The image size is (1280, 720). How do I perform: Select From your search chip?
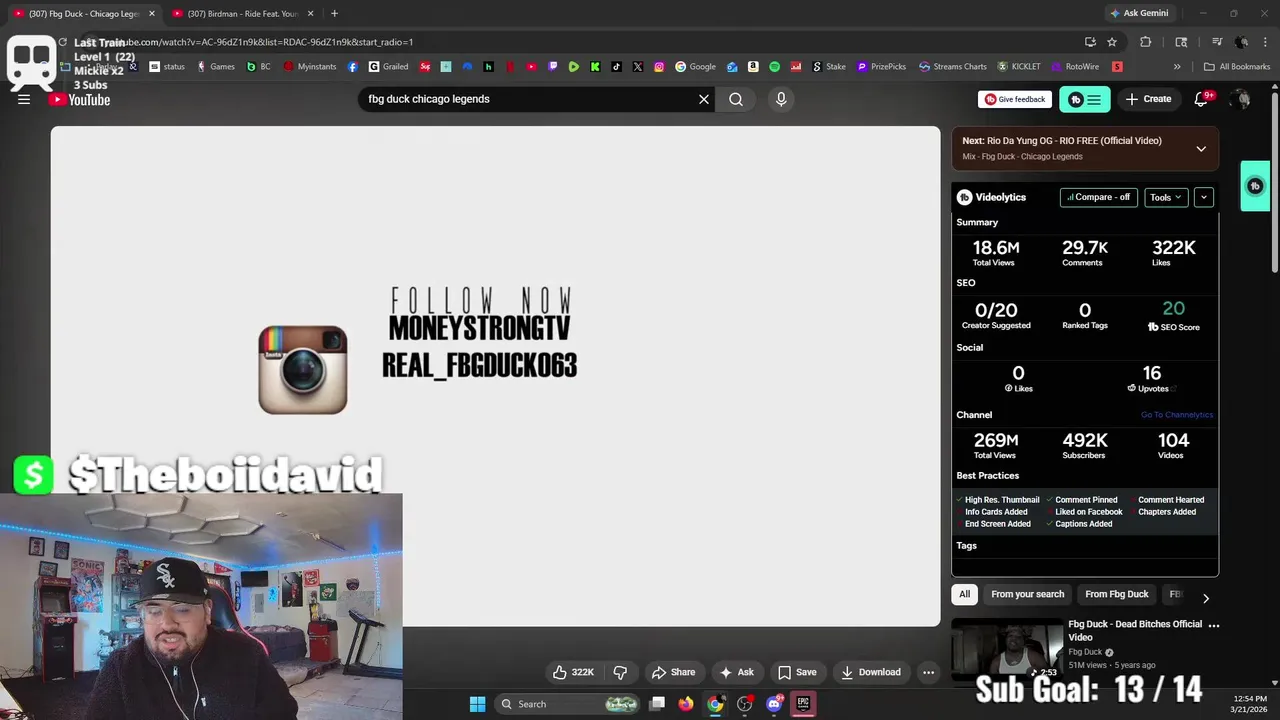click(1027, 594)
